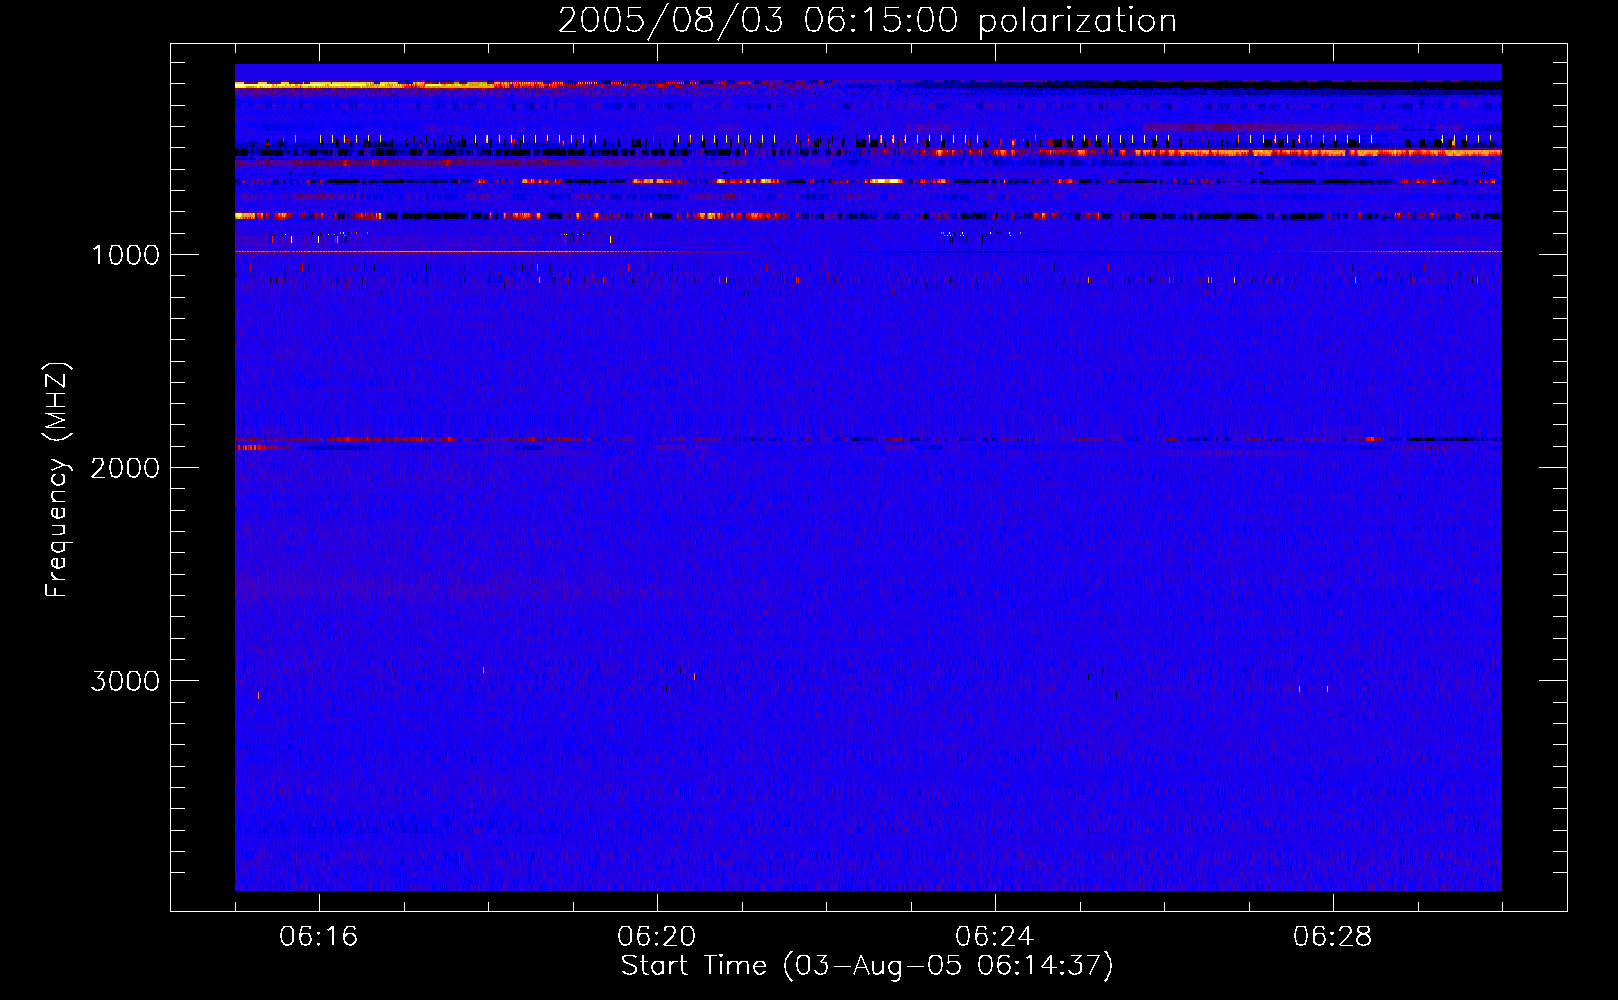Click the plot title '2005/08/03 06:15:00 polarization'
This screenshot has width=1618, height=1000.
point(867,21)
